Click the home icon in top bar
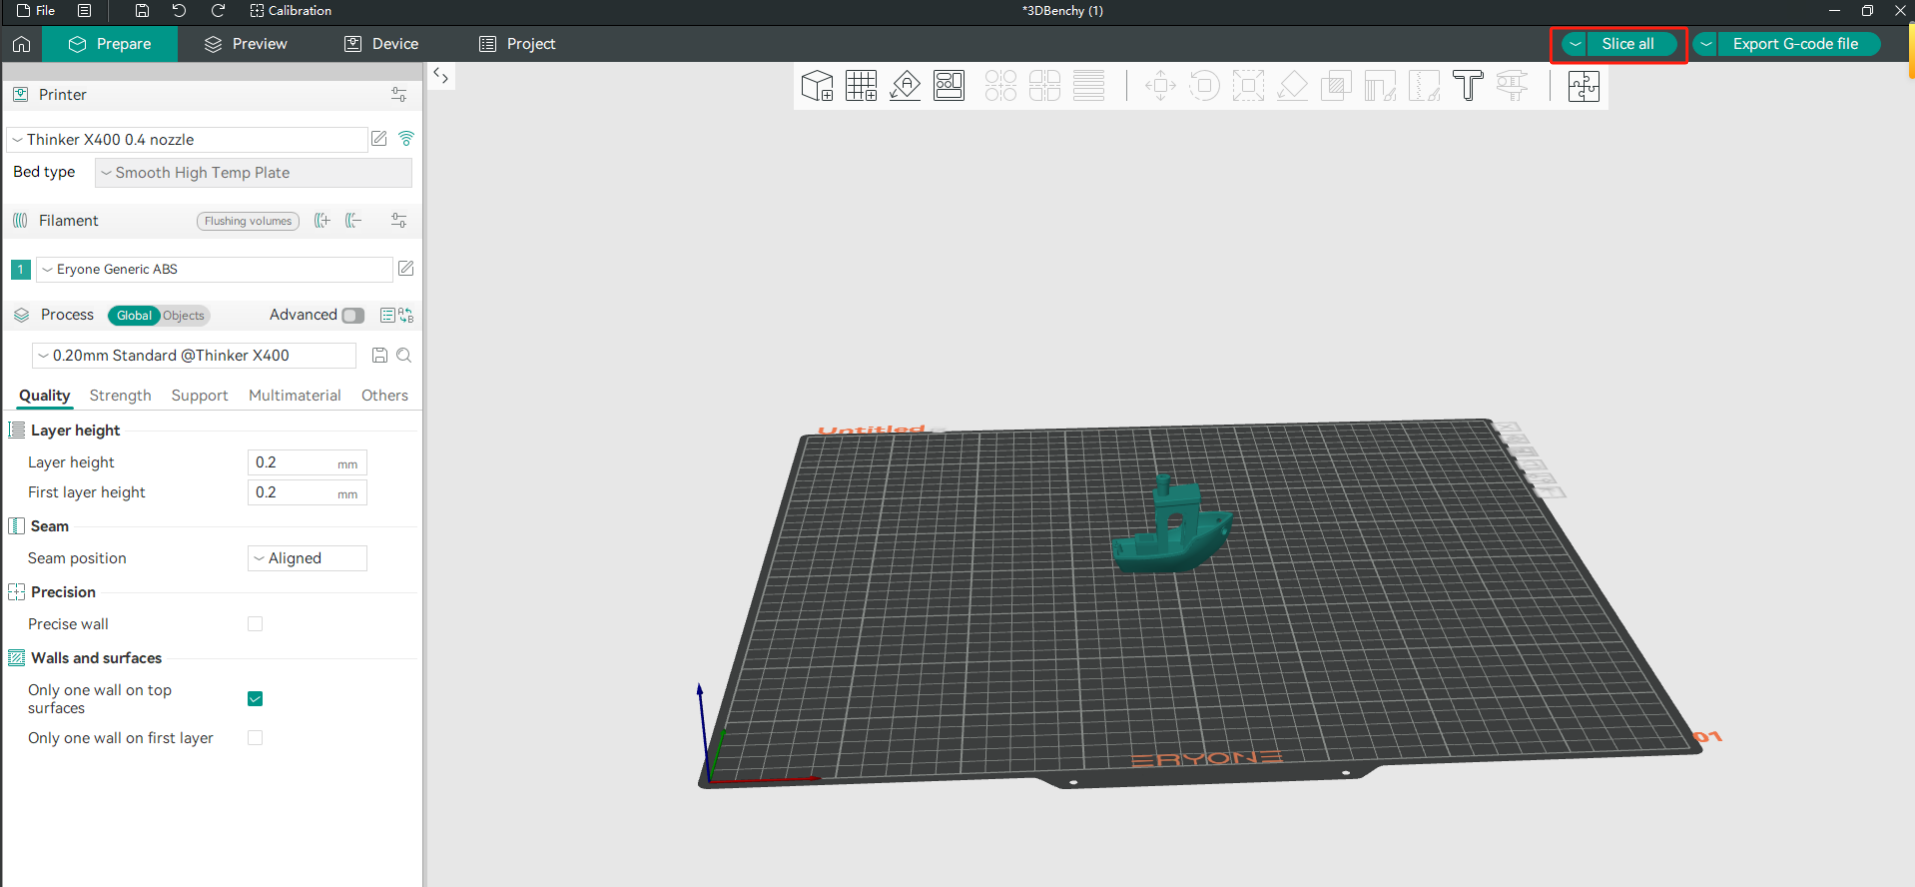The image size is (1915, 887). 21,44
